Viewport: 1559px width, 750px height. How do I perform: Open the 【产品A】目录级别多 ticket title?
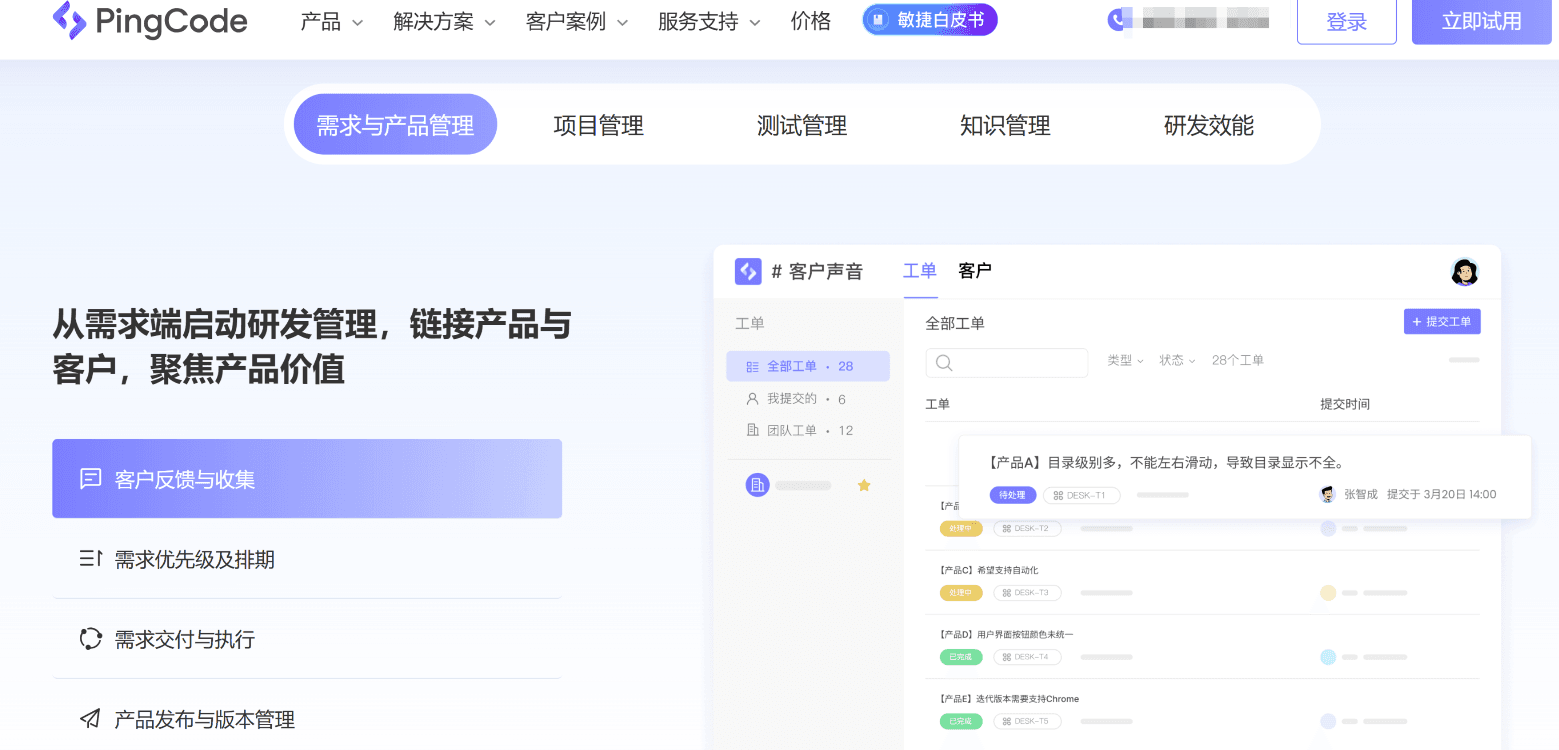pos(1165,462)
